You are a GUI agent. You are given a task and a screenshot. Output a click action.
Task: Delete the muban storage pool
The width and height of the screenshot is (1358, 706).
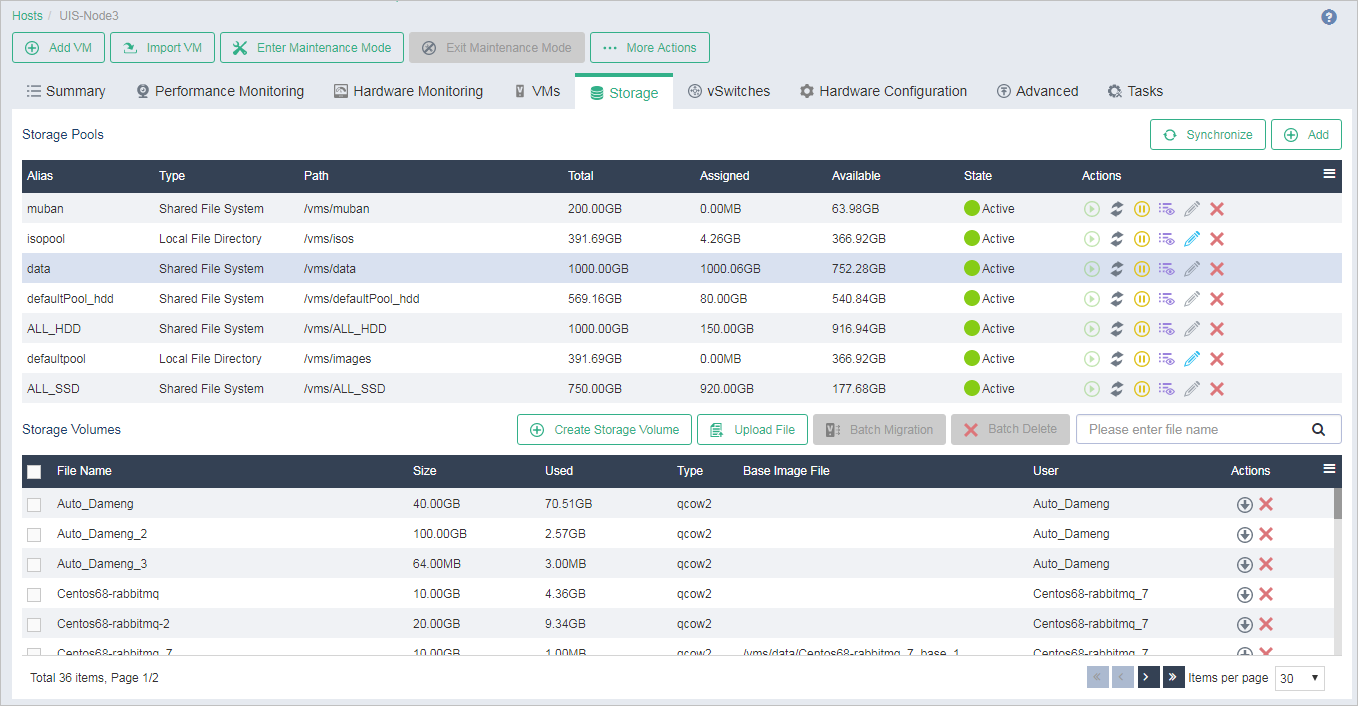(x=1217, y=209)
